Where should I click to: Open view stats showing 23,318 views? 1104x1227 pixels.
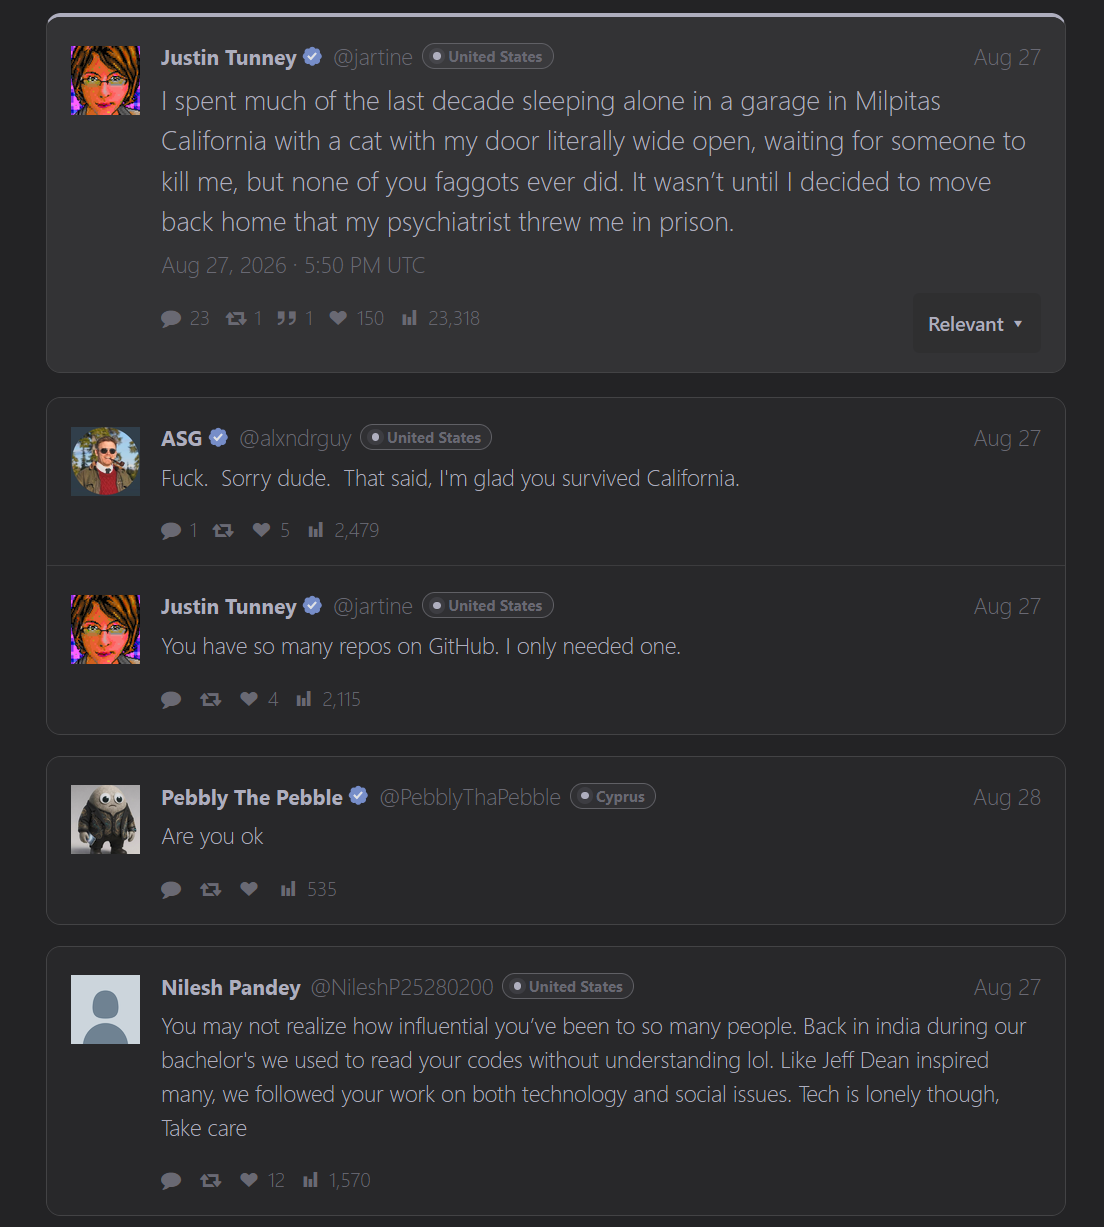coord(440,318)
